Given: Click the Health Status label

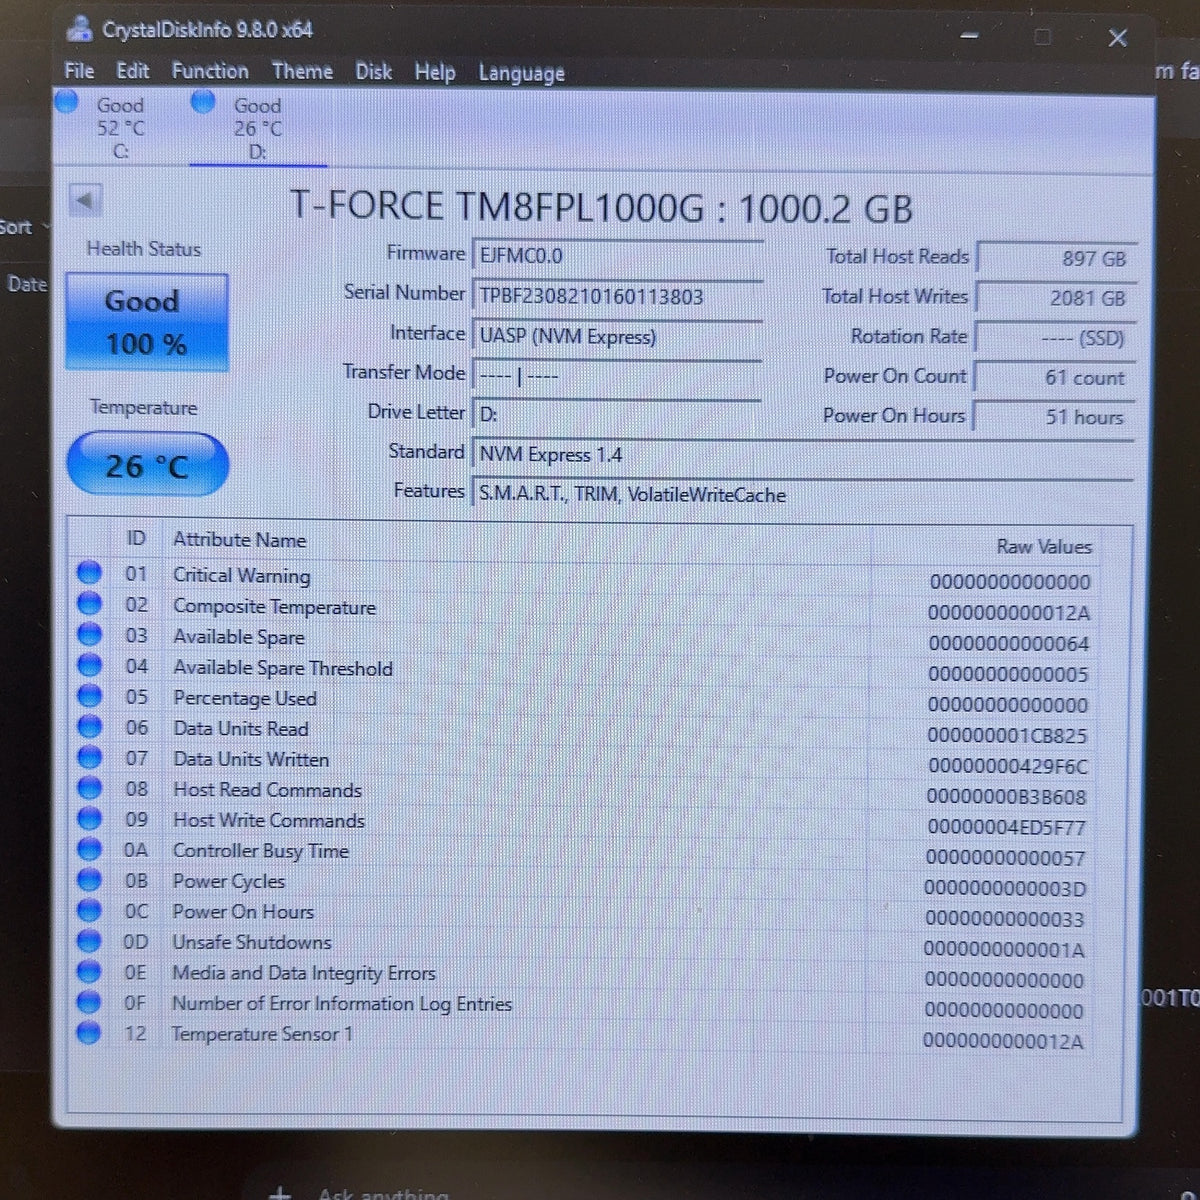Looking at the screenshot, I should pyautogui.click(x=143, y=249).
